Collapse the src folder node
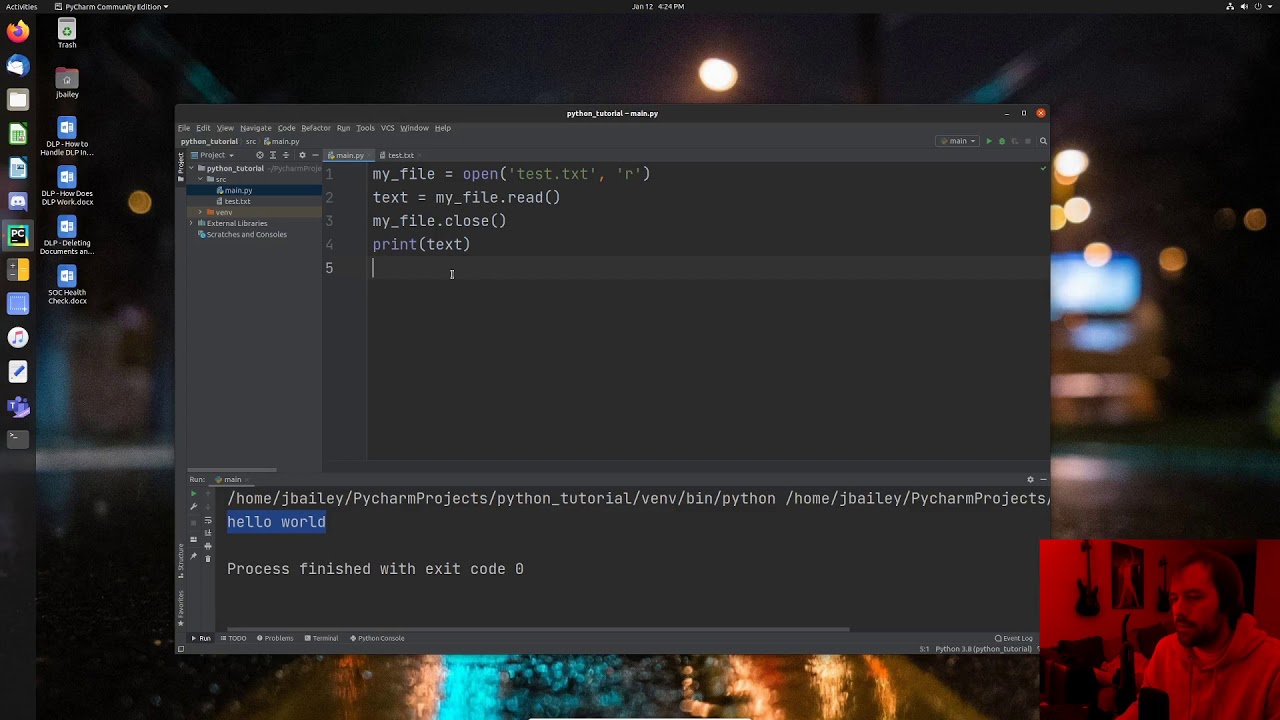 tap(200, 179)
